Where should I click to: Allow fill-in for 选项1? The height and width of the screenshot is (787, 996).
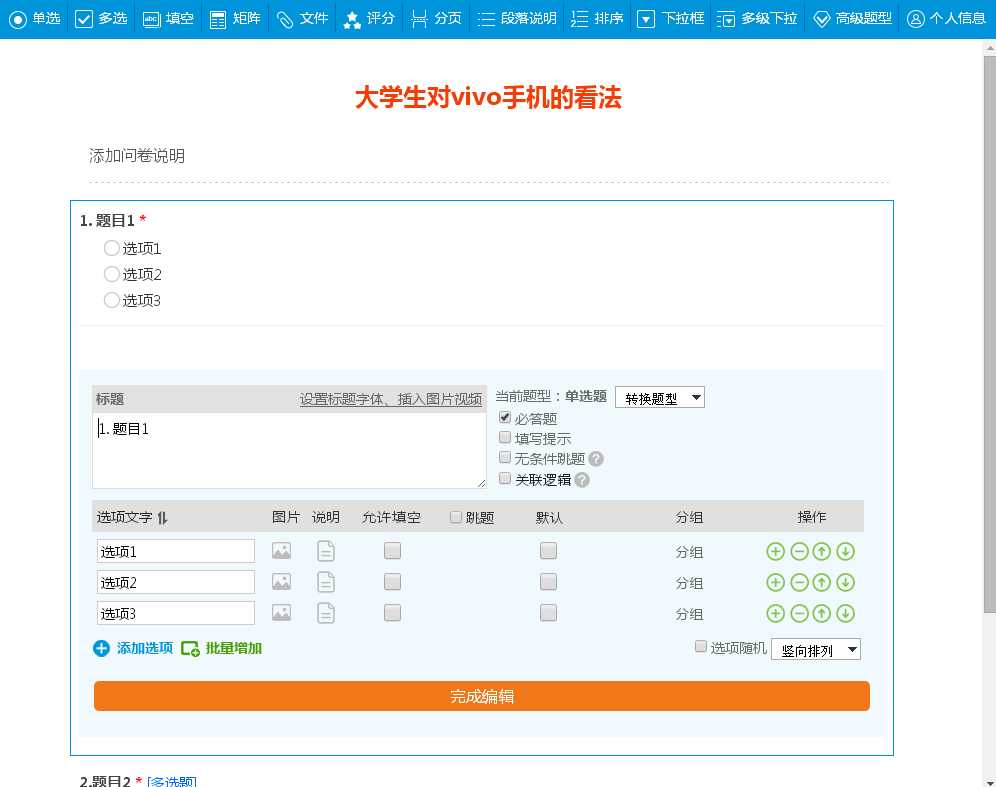tap(393, 551)
